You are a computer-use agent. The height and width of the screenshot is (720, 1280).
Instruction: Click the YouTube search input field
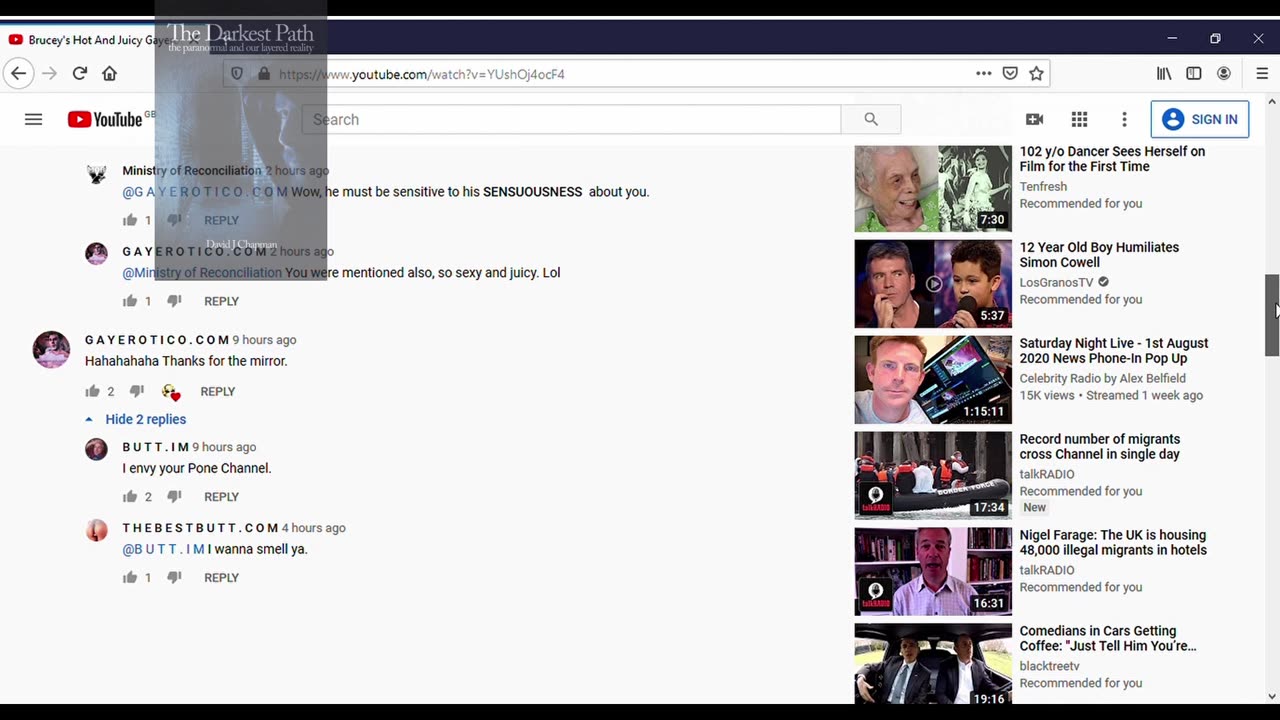click(x=571, y=119)
